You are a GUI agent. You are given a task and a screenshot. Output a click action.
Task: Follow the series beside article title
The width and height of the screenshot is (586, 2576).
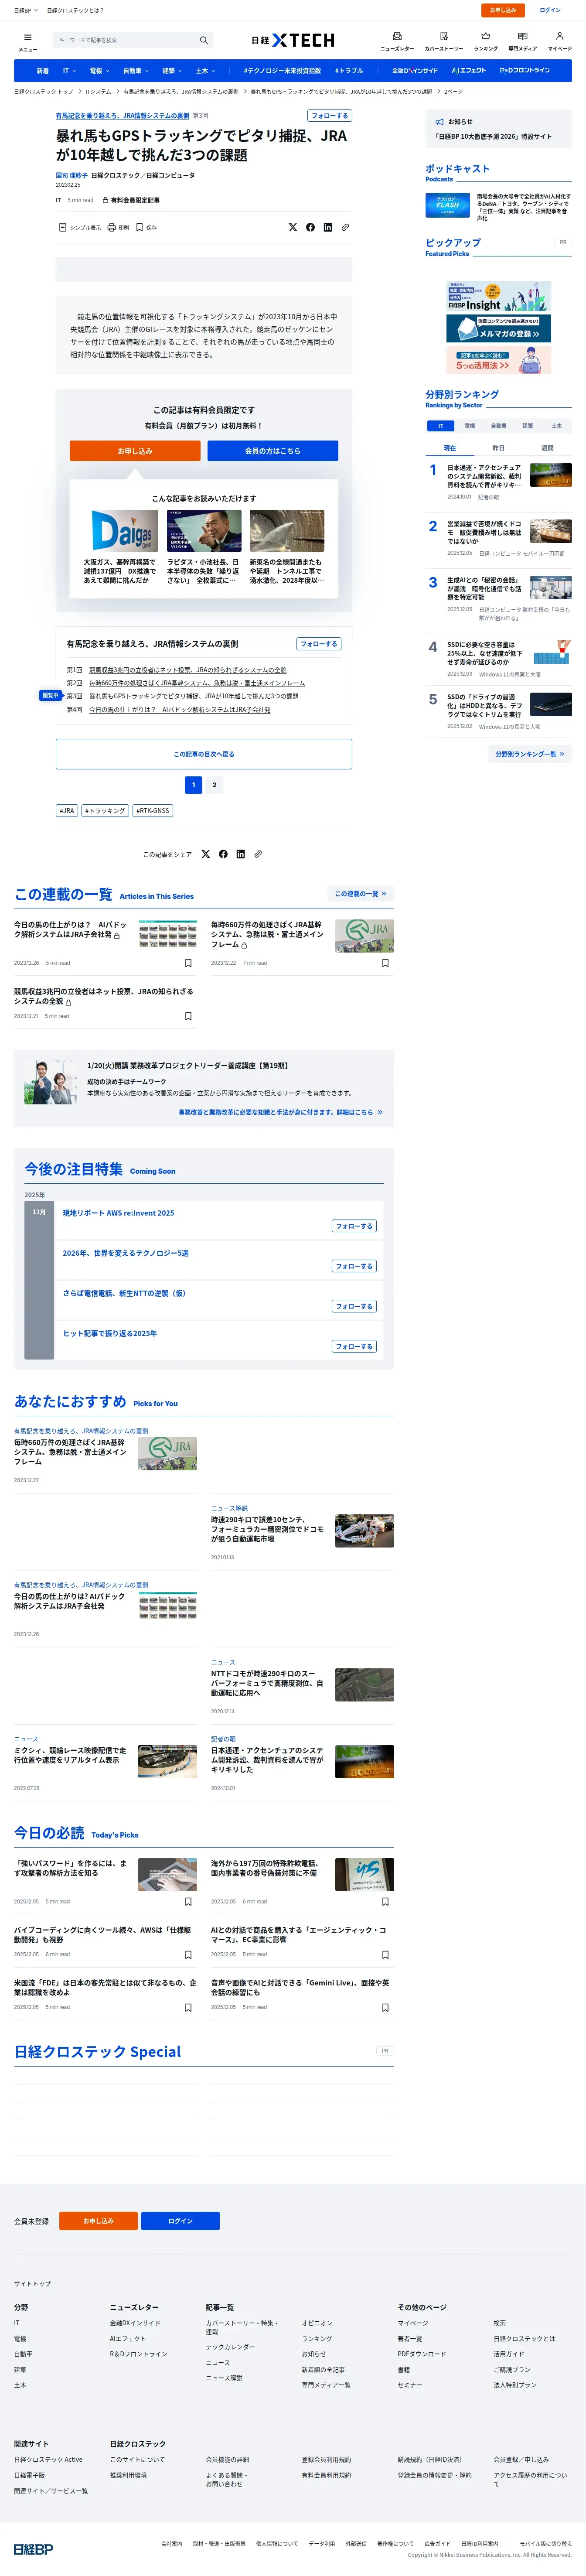329,116
